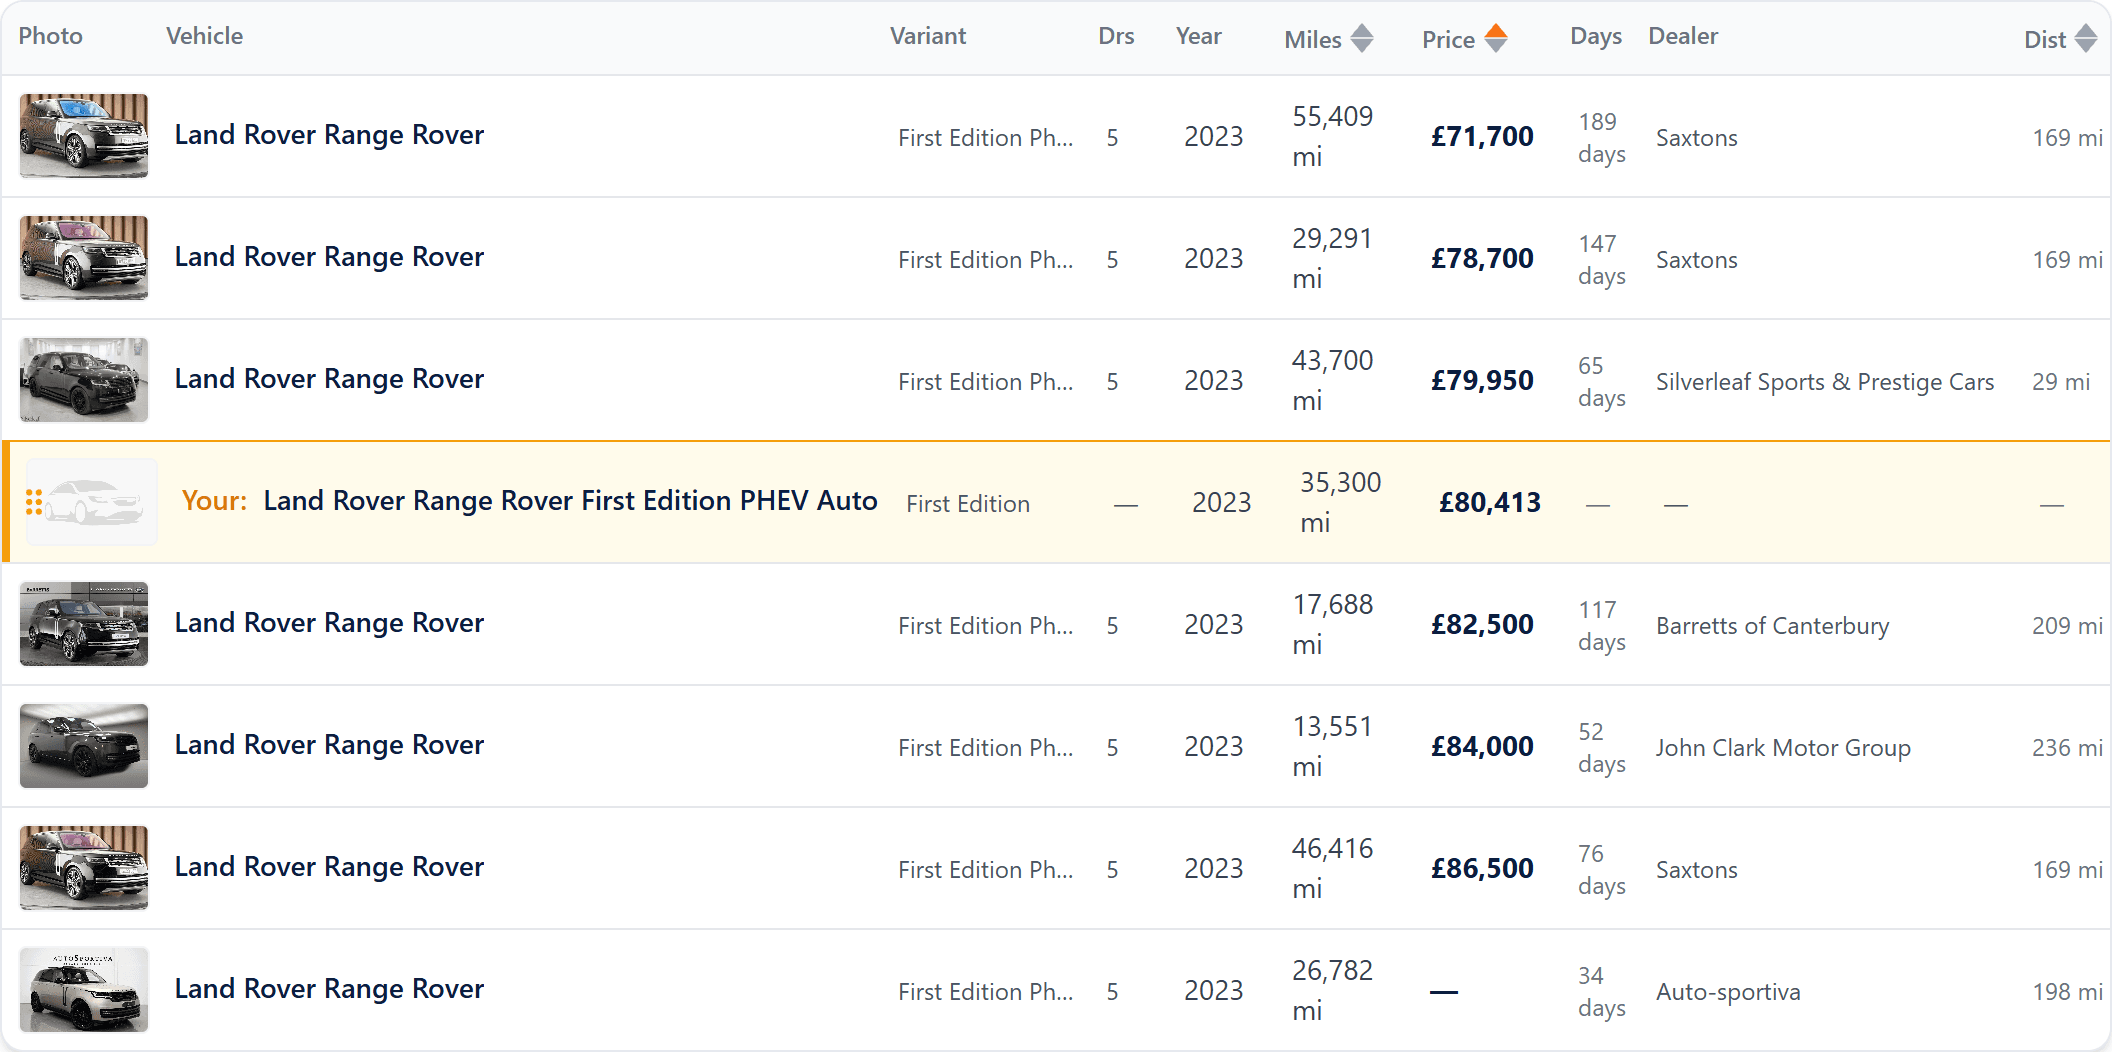Click the Vehicle column header
This screenshot has width=2112, height=1052.
tap(205, 36)
